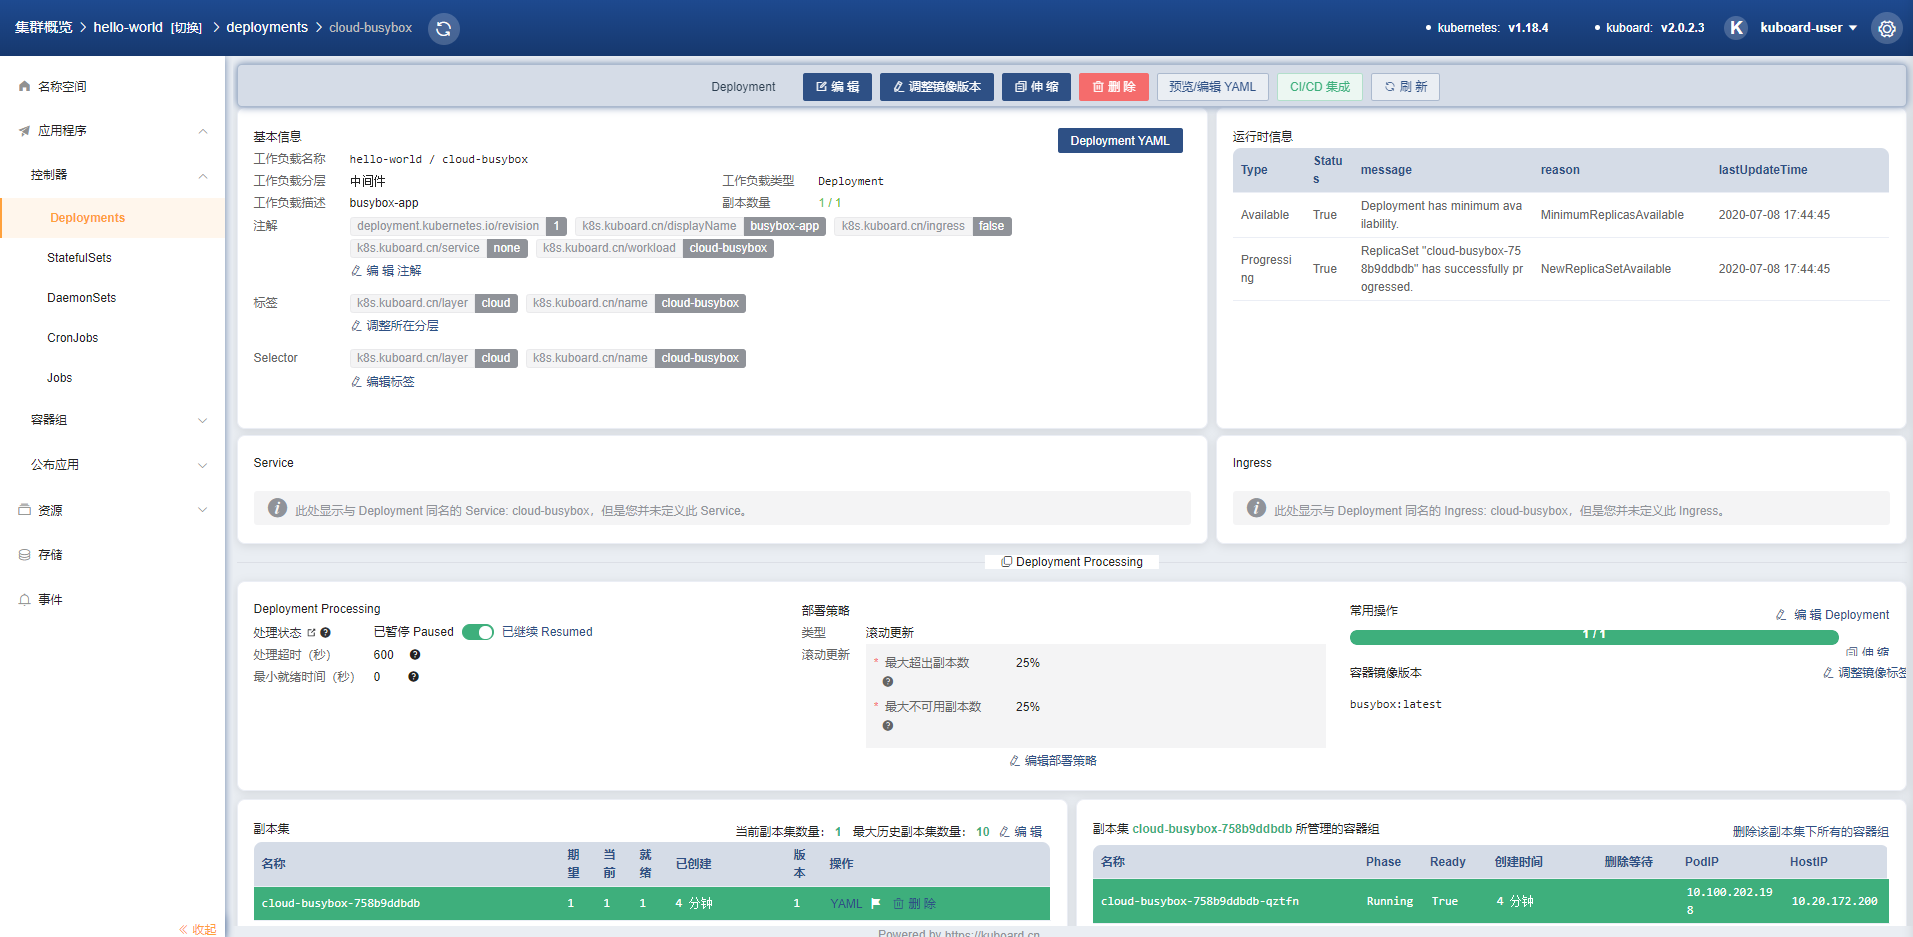Click the 伸缩 toolbar button

(x=1037, y=87)
